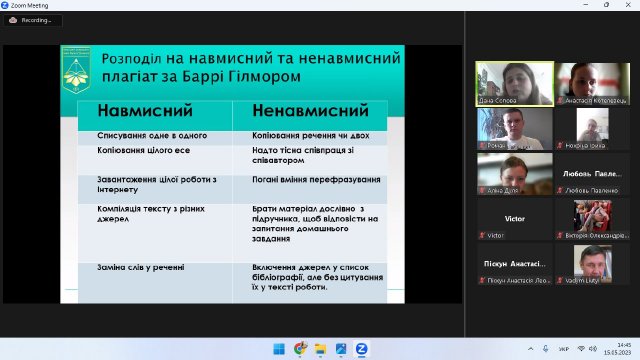Switch to Zoom from its taskbar icon

pyautogui.click(x=362, y=349)
